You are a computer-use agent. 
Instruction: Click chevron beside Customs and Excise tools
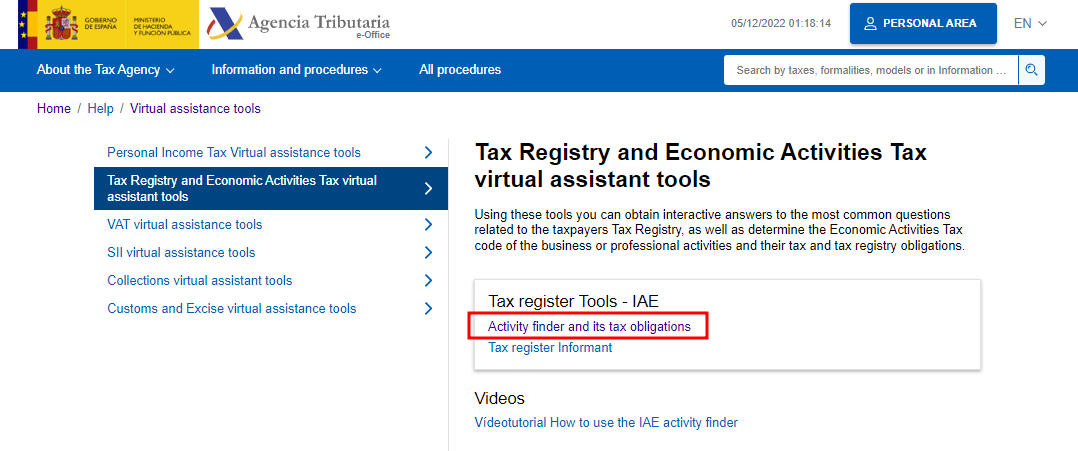[428, 309]
